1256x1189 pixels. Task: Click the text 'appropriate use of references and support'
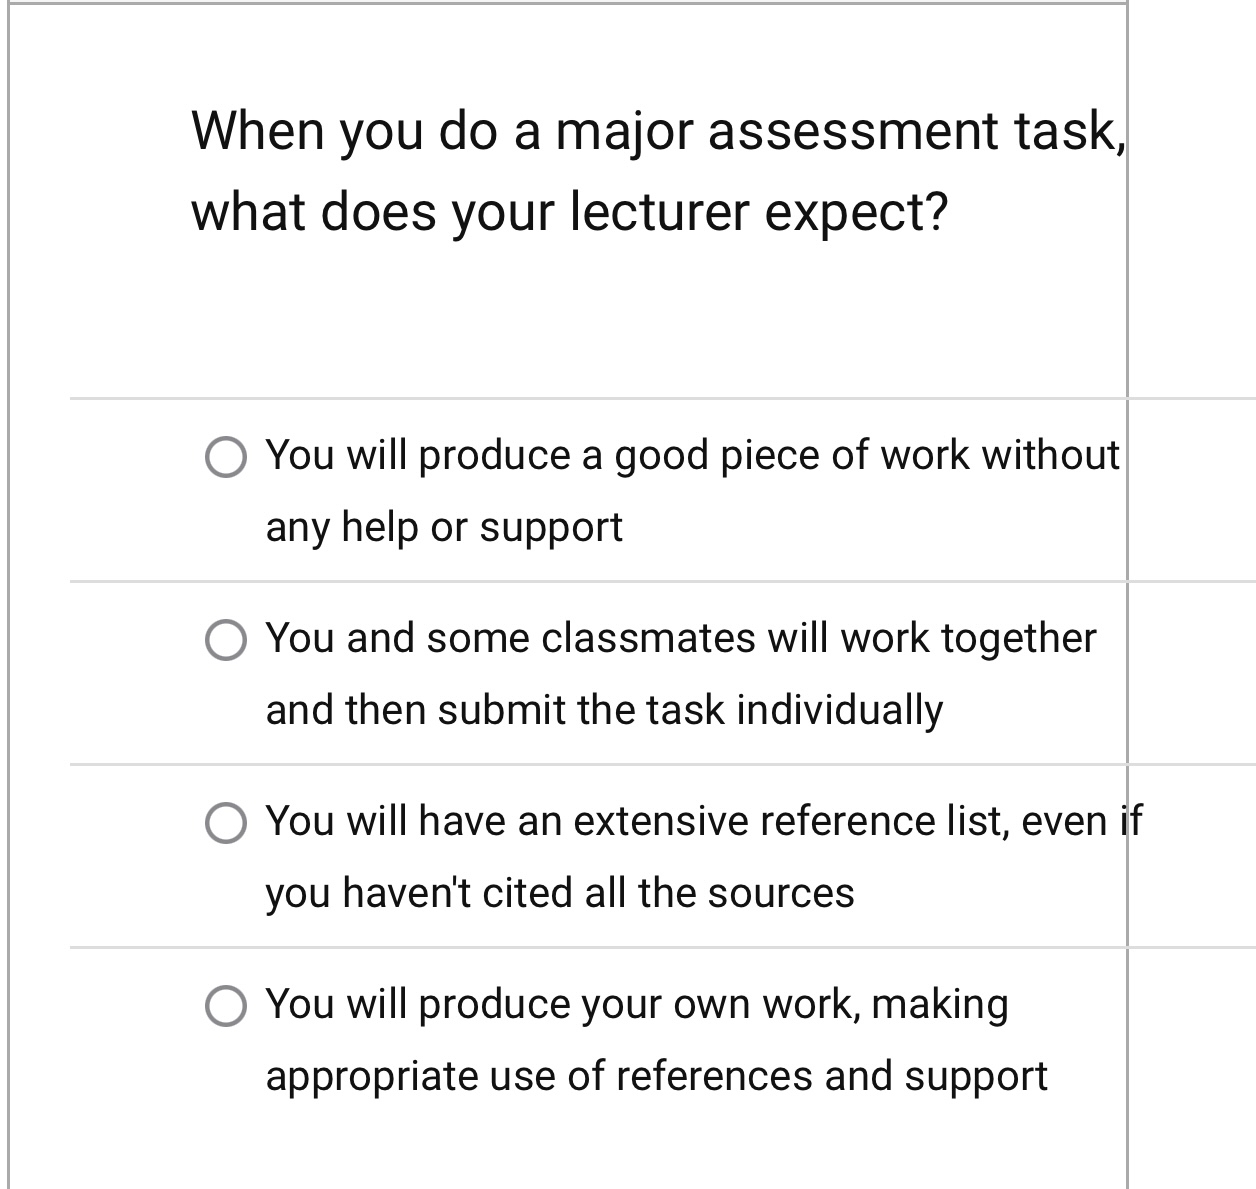657,1077
